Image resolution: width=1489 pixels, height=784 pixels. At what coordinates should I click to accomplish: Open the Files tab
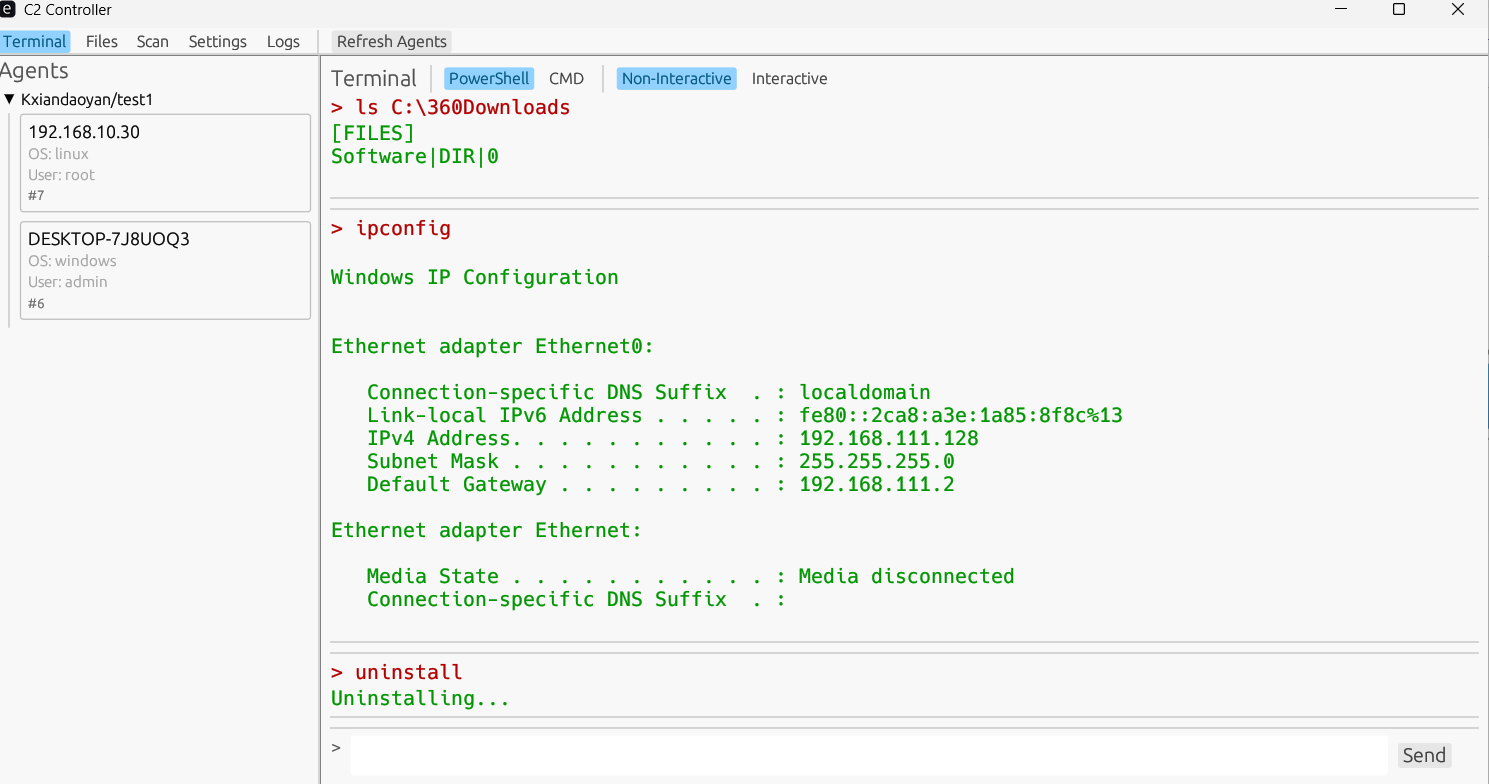101,42
